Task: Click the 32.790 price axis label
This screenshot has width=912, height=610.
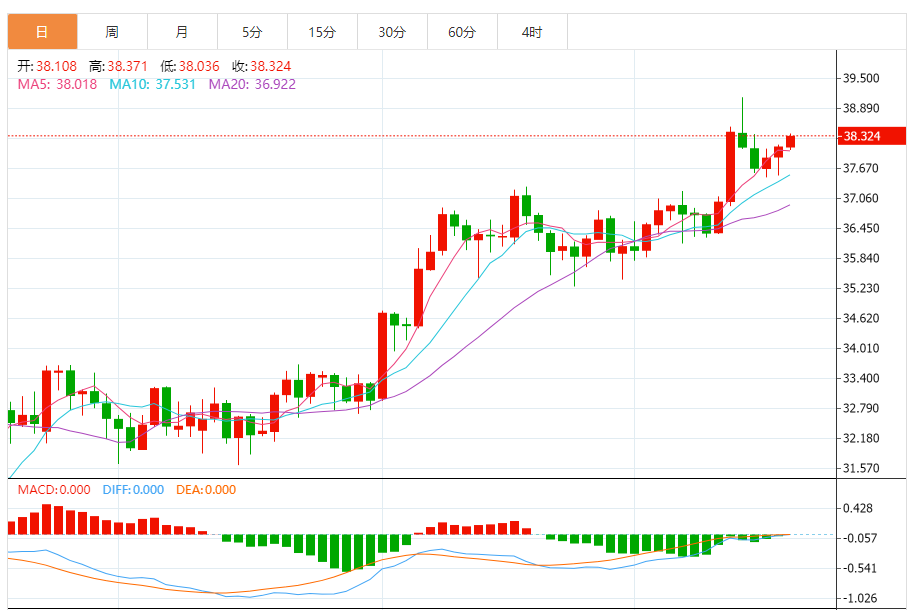Action: coord(861,408)
